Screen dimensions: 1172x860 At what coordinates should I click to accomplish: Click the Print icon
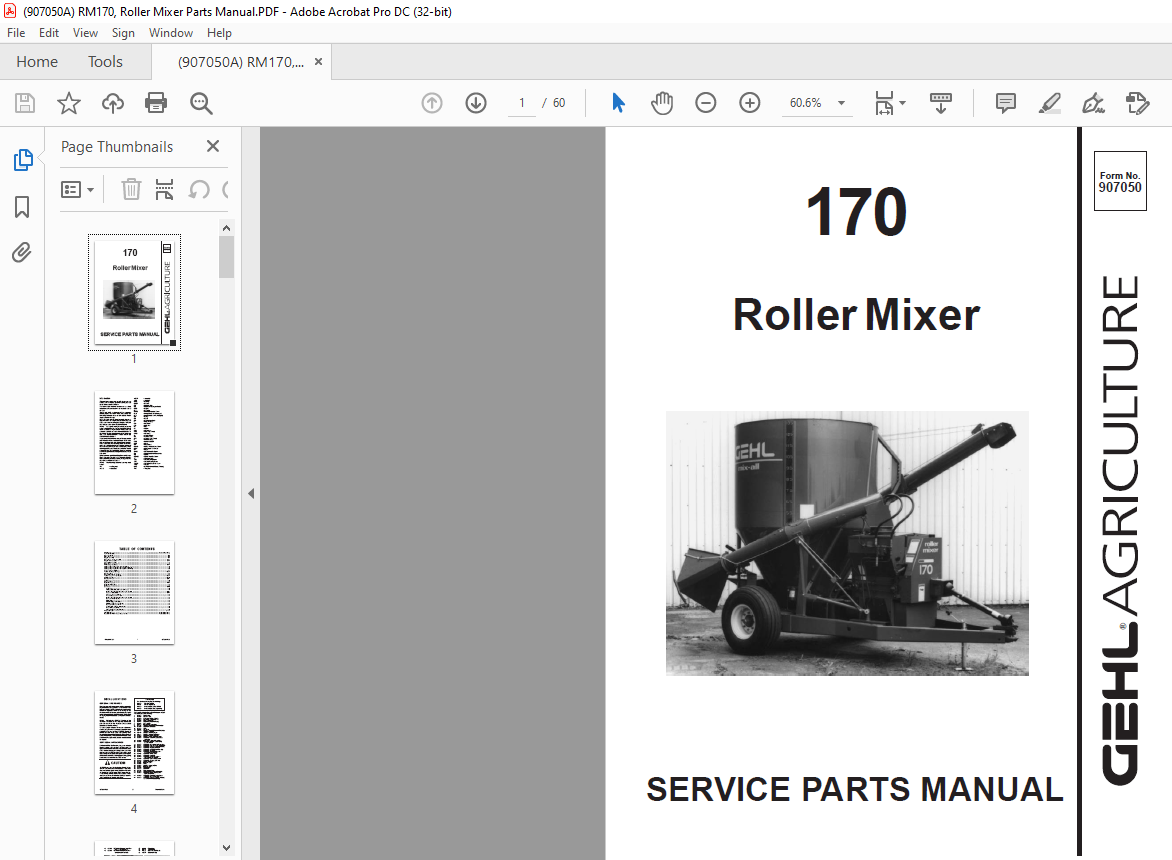[x=156, y=103]
